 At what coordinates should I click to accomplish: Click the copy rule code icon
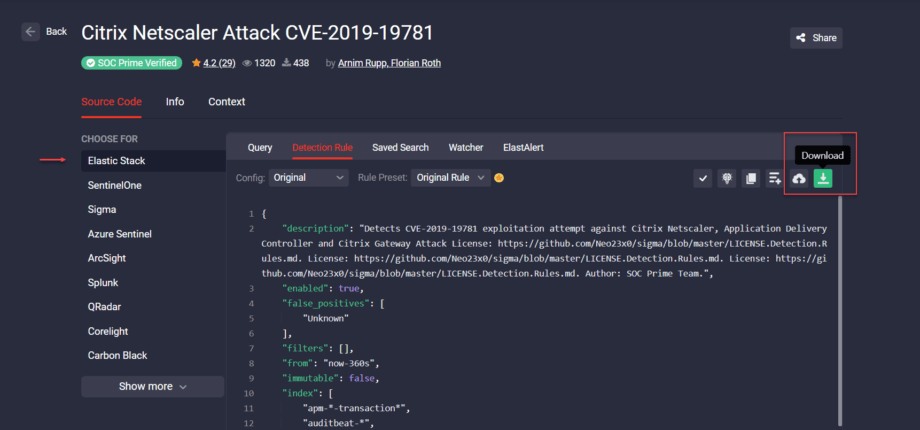click(x=751, y=178)
